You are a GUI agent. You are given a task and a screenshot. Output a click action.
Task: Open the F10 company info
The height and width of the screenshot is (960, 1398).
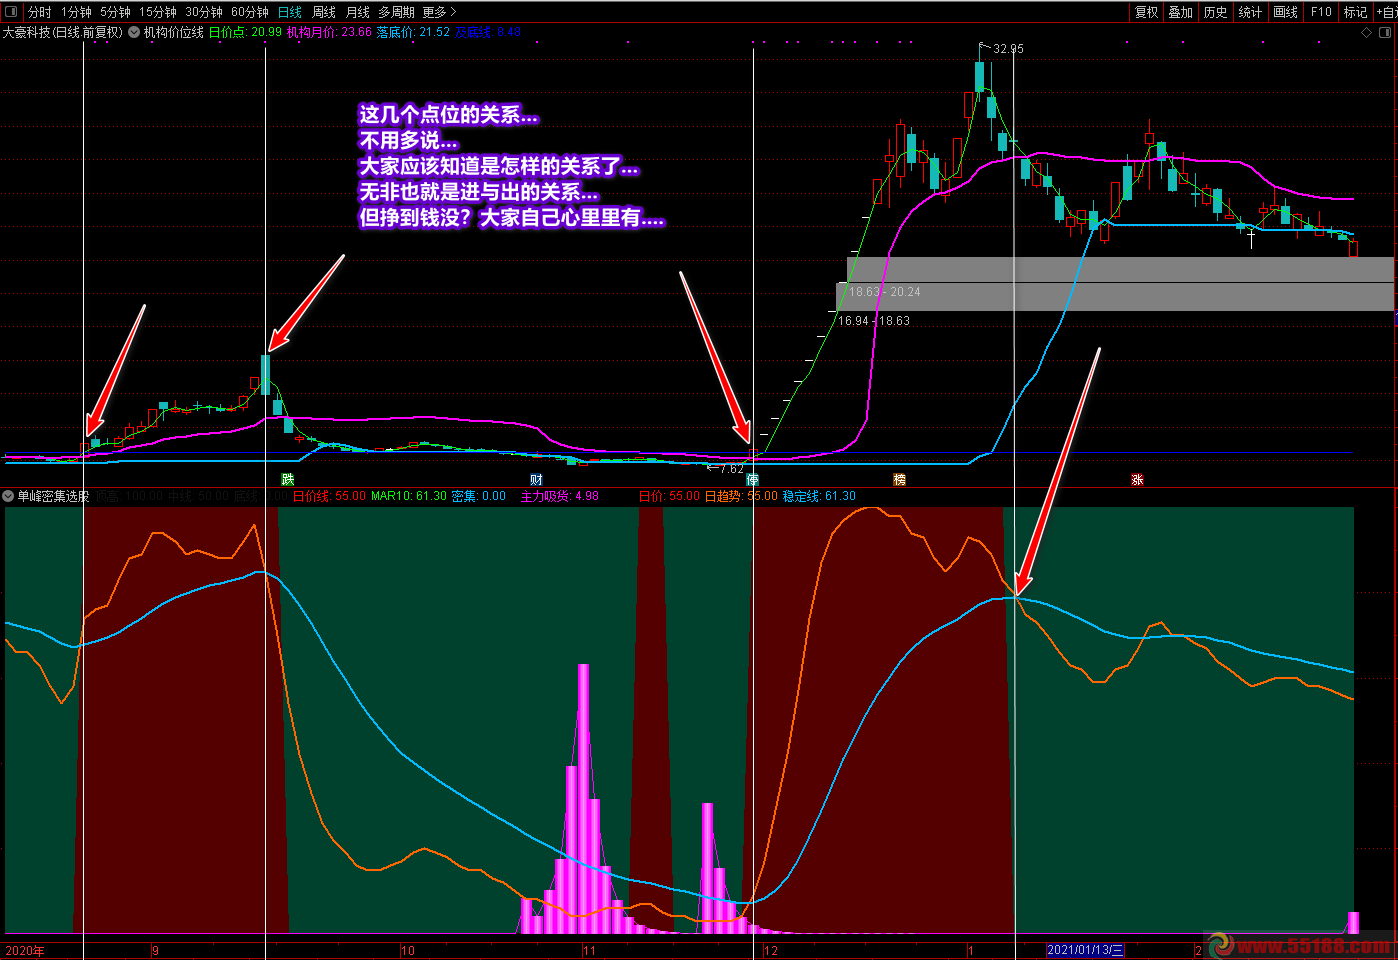point(1322,12)
